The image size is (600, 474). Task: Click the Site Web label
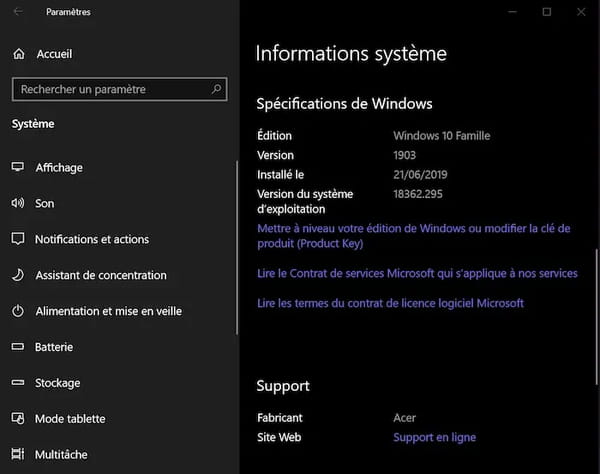point(279,437)
